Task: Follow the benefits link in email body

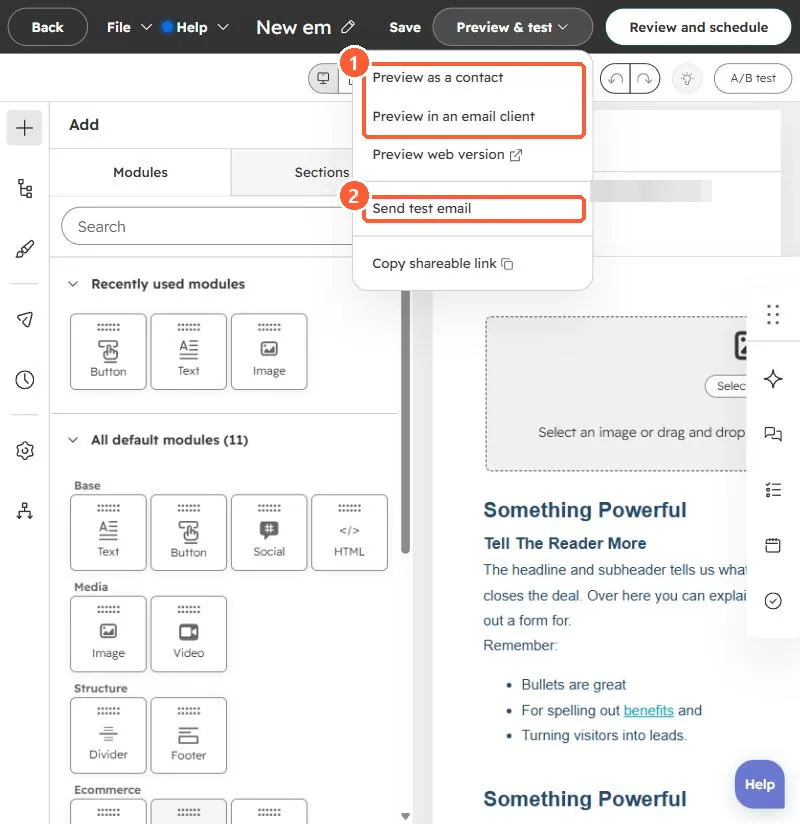Action: (648, 710)
